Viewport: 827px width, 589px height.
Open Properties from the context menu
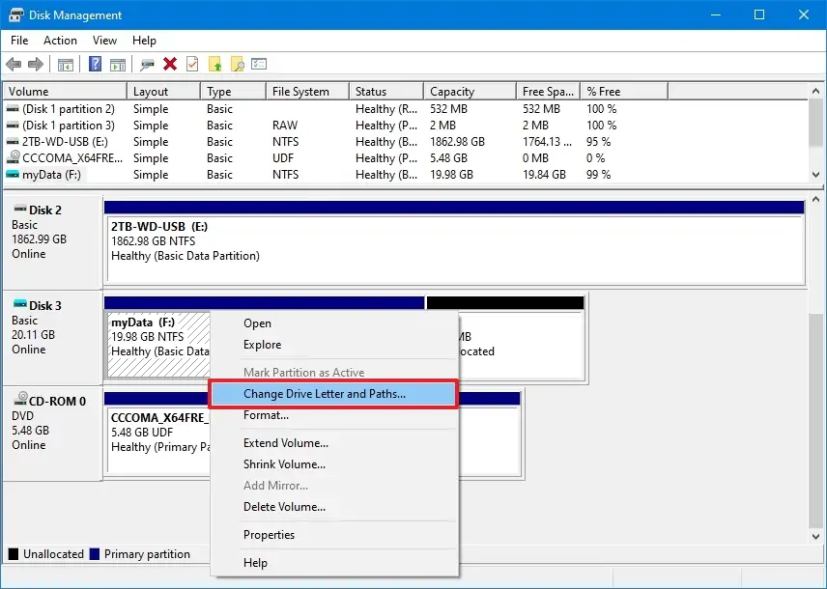pos(269,535)
